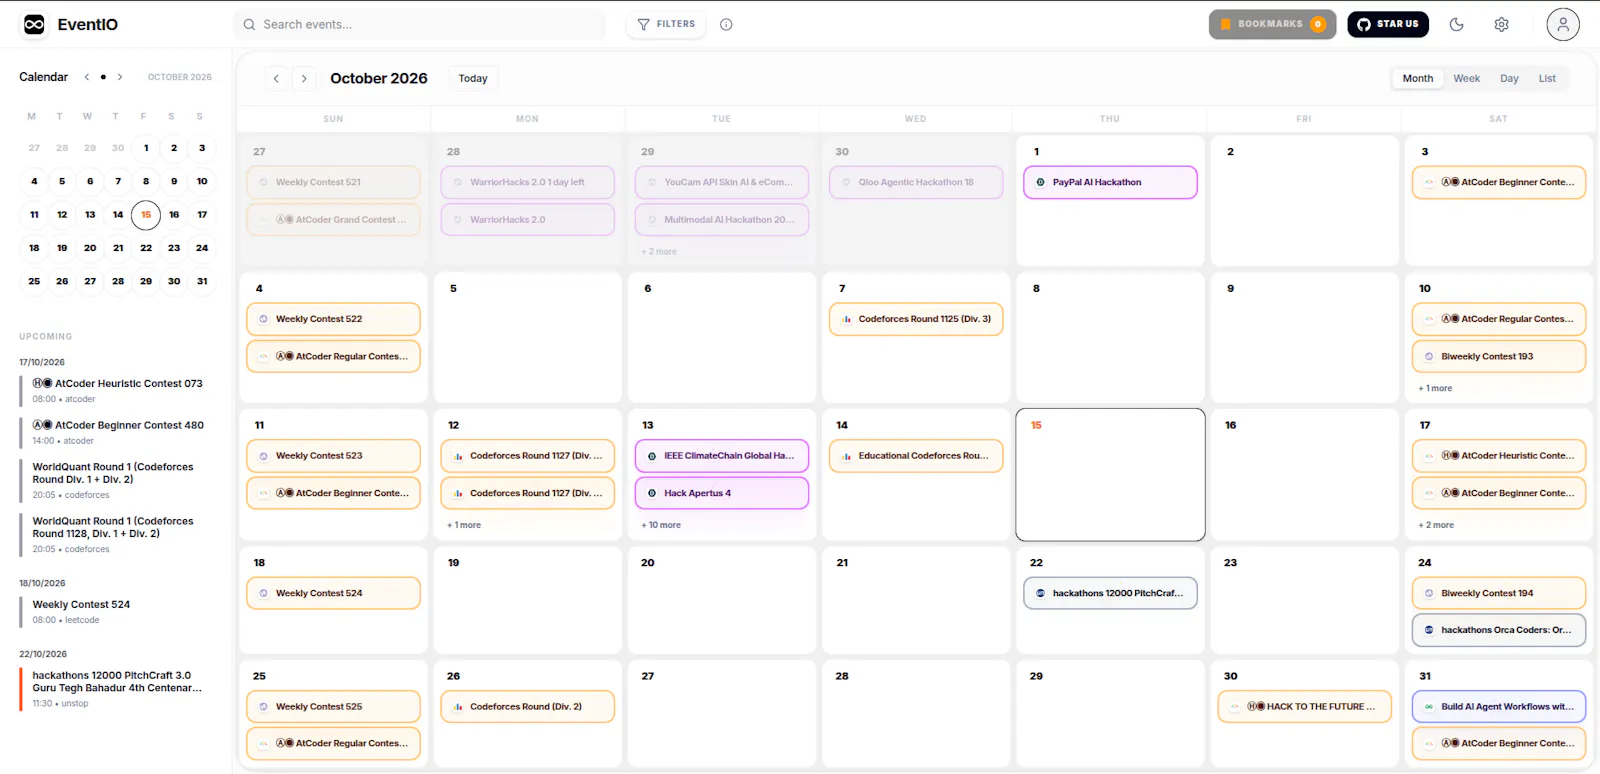Open hackathons Orca Coders event
This screenshot has height=774, width=1600.
click(x=1499, y=630)
